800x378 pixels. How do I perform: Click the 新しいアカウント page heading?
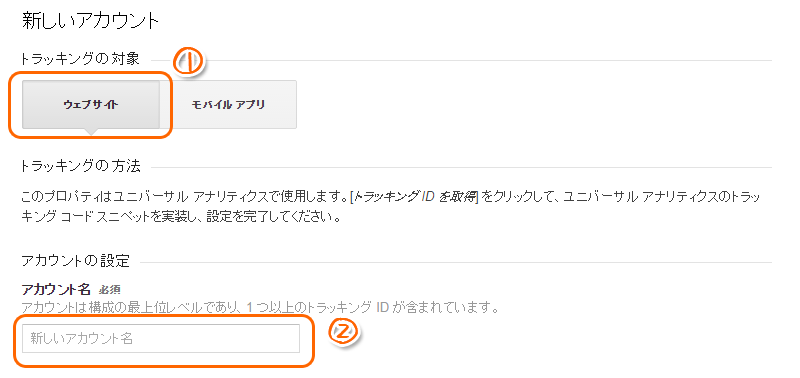click(x=91, y=21)
